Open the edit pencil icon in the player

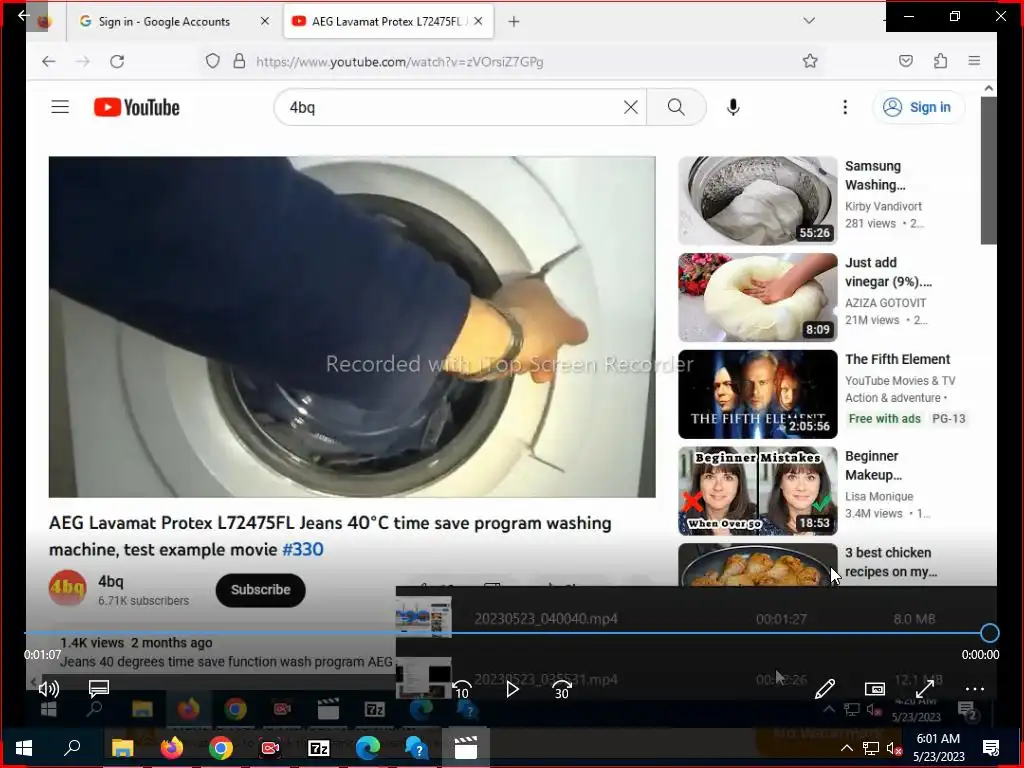point(825,688)
